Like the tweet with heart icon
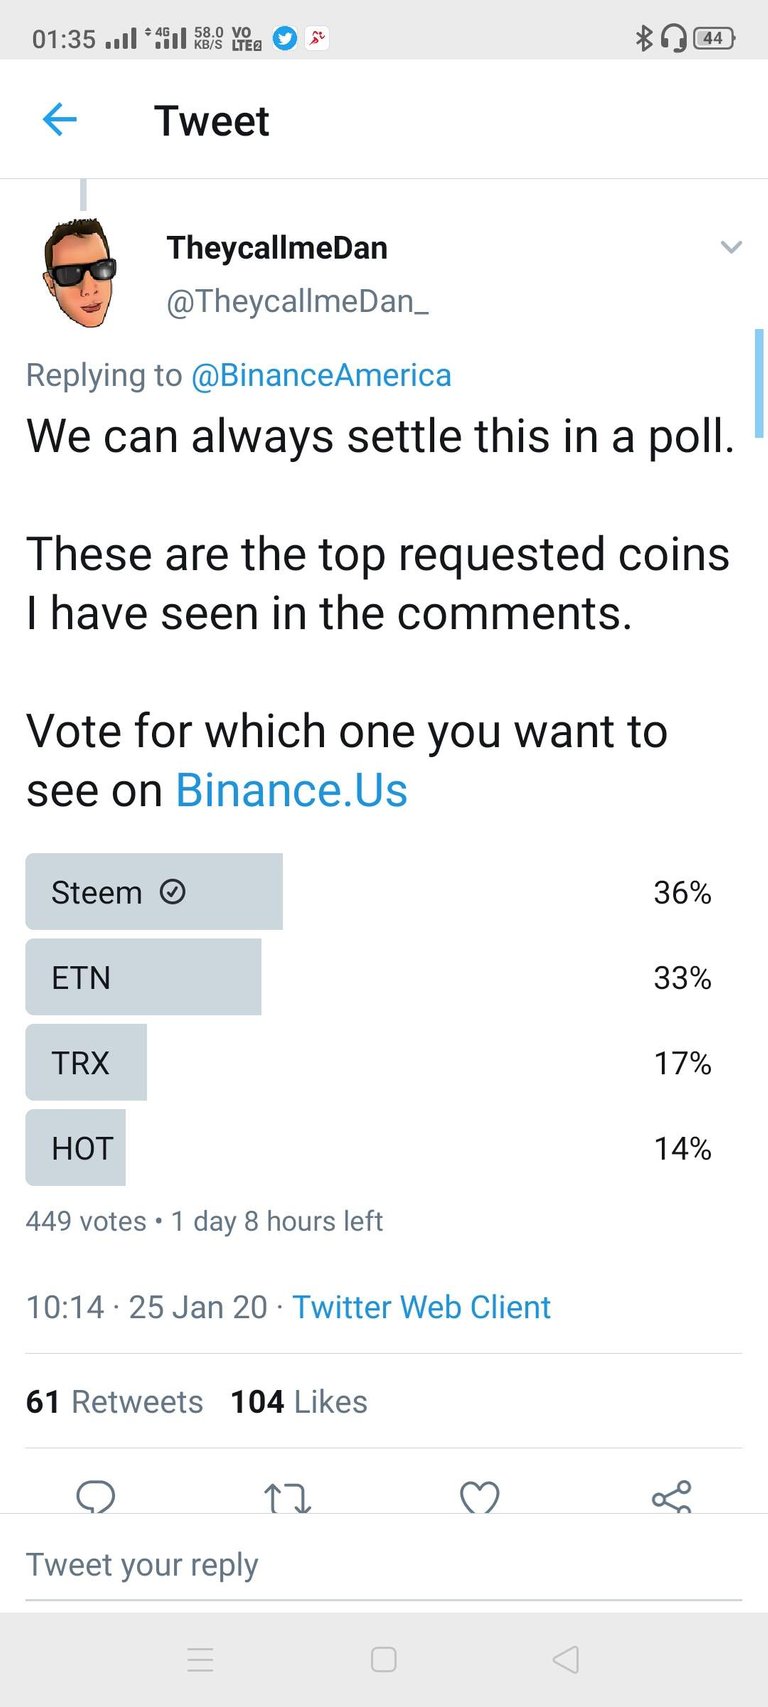Viewport: 768px width, 1707px height. coord(480,1497)
